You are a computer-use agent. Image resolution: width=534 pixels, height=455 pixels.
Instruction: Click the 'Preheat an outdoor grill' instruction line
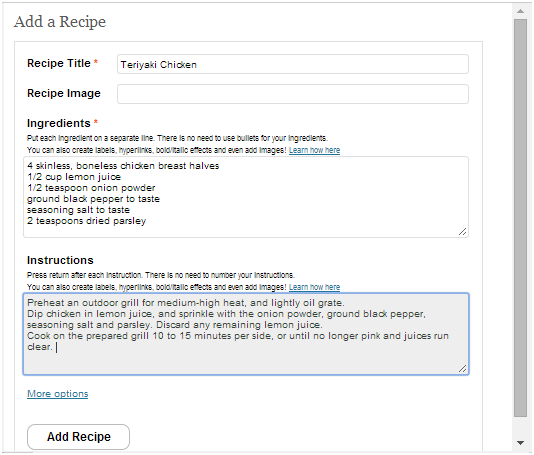[x=186, y=303]
